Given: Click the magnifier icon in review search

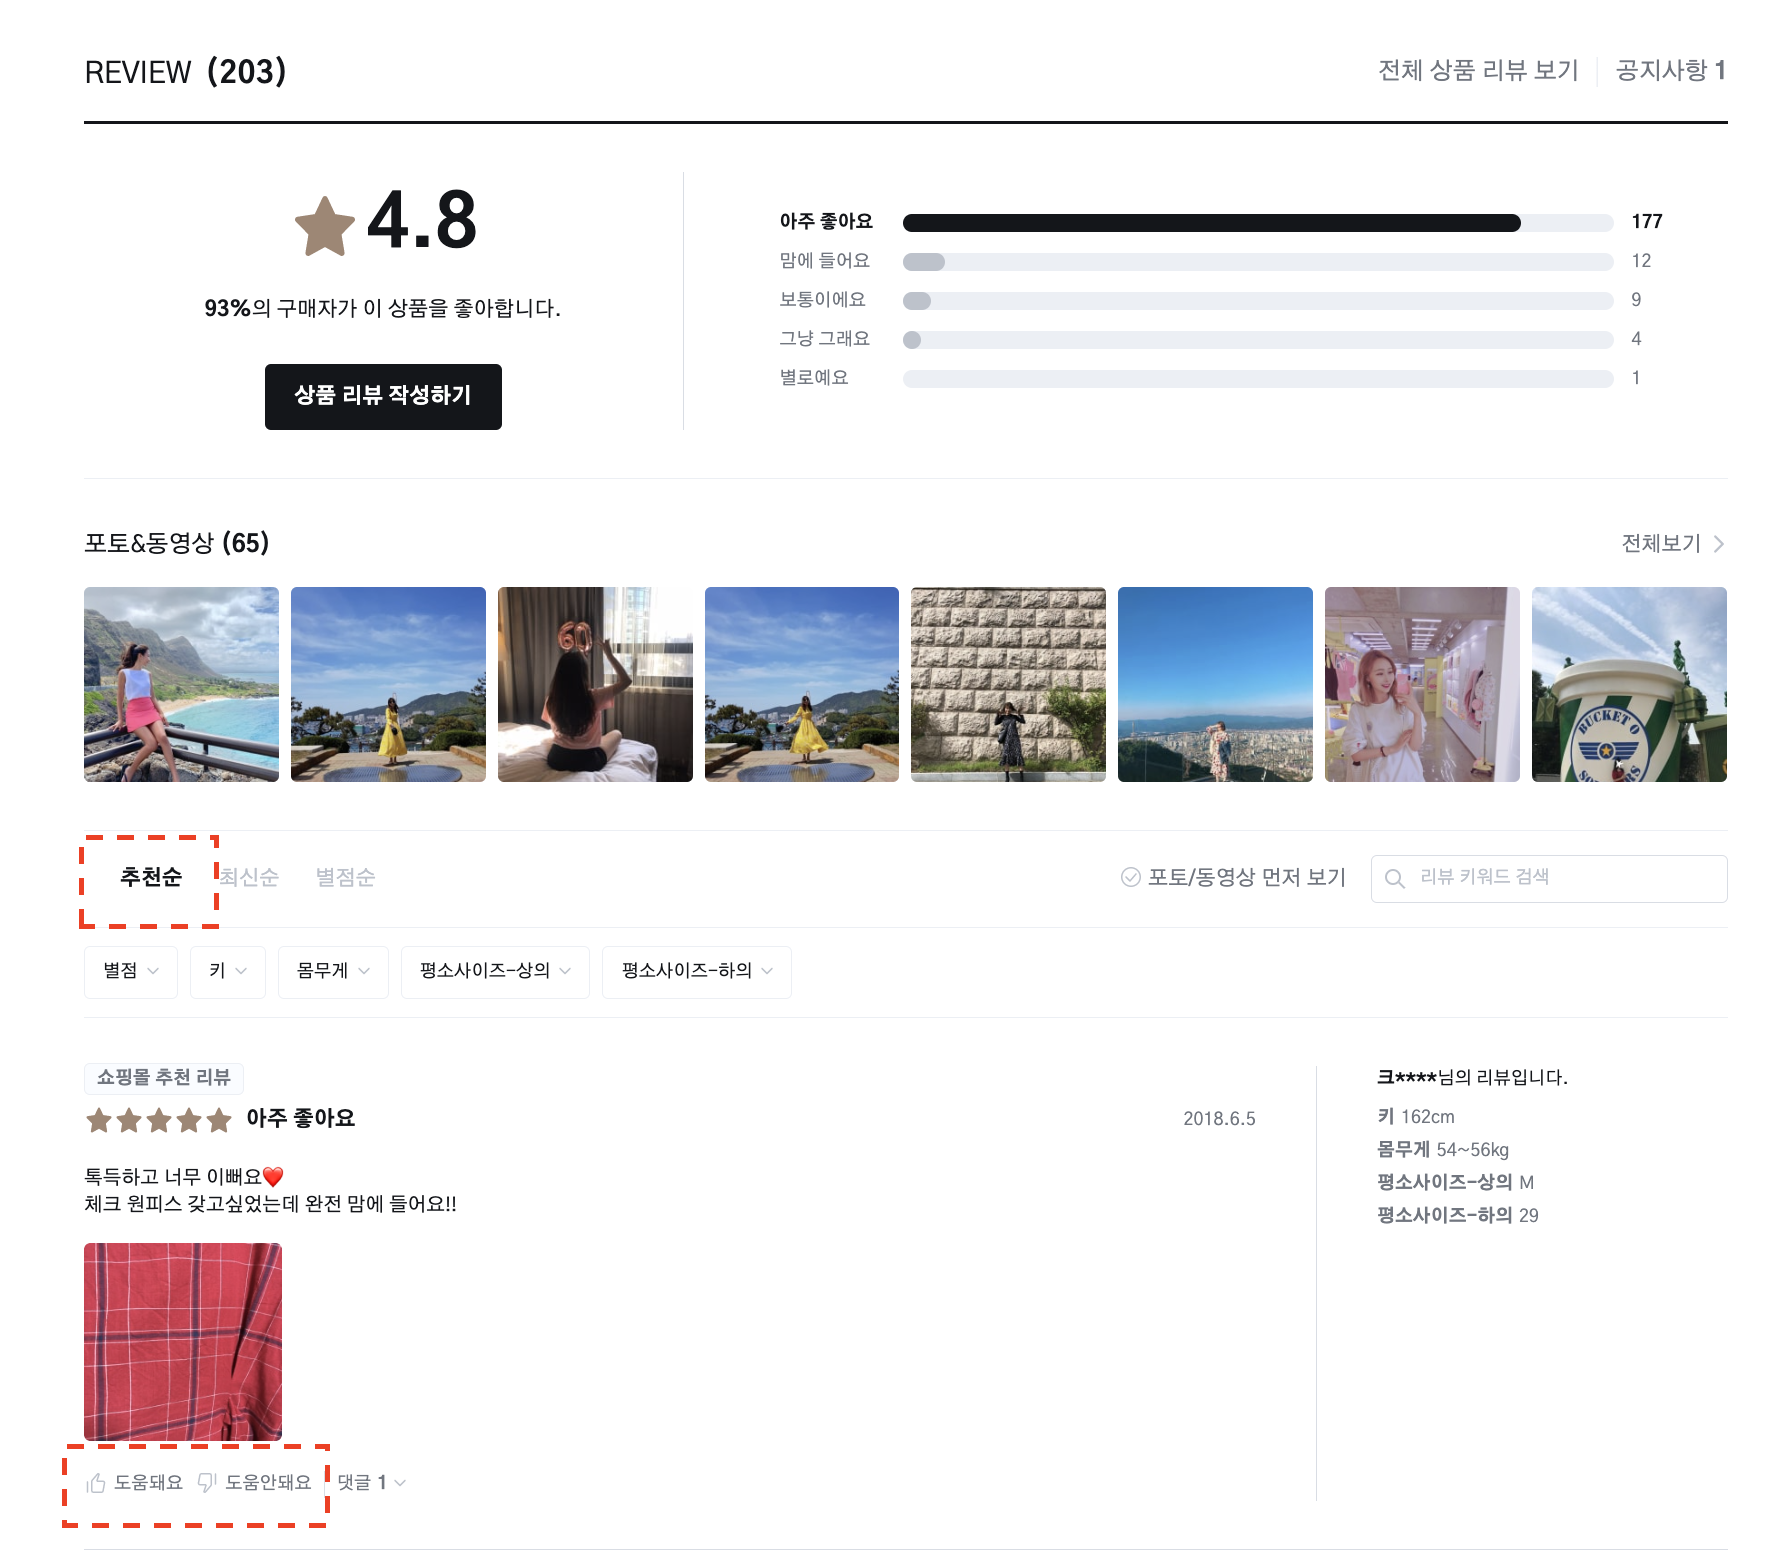Looking at the screenshot, I should pos(1394,878).
